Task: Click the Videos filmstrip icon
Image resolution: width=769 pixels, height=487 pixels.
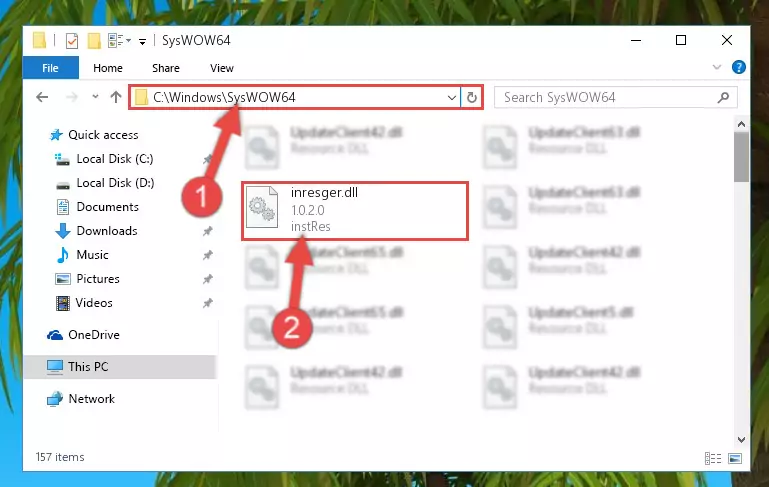Action: (63, 303)
